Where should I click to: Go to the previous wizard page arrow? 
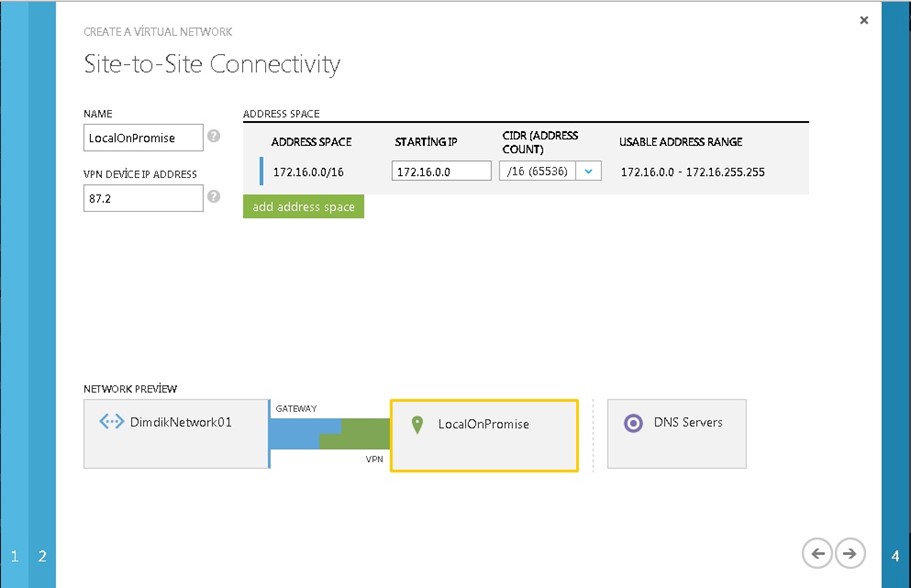(x=817, y=553)
